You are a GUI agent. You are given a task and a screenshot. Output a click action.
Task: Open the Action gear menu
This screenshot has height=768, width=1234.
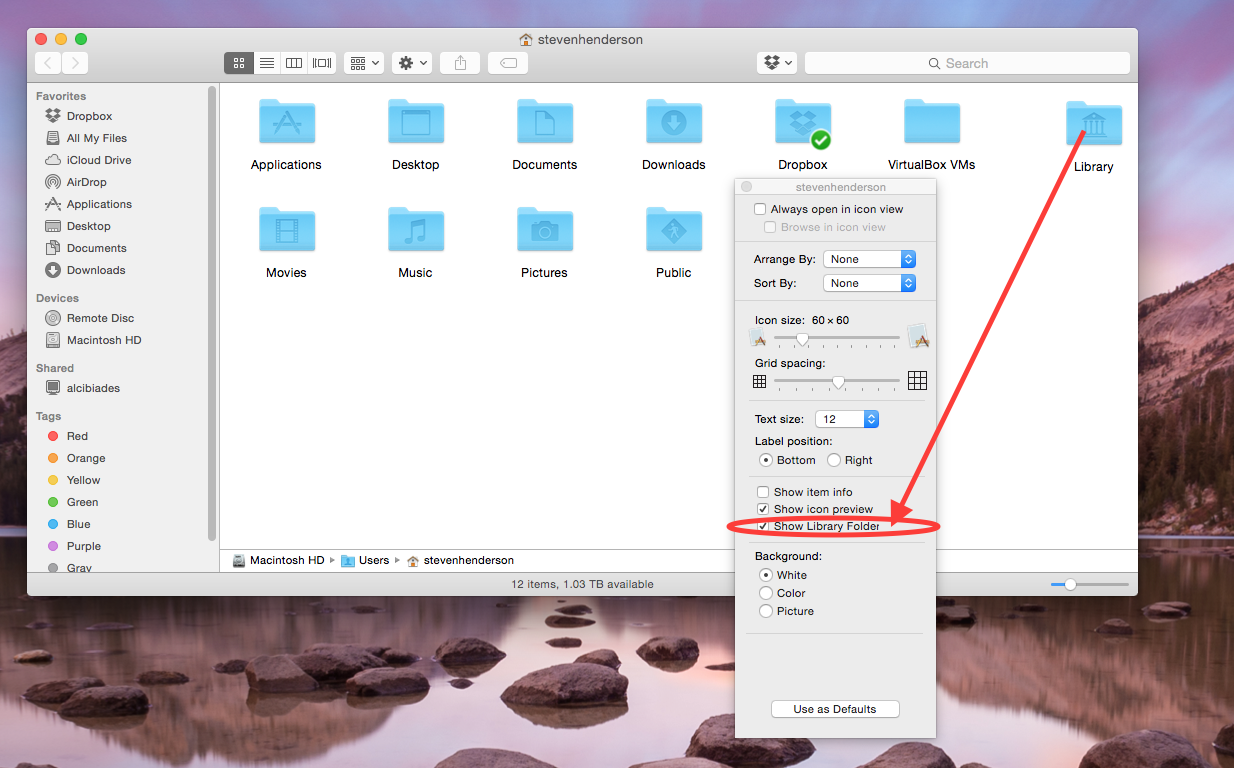point(413,63)
